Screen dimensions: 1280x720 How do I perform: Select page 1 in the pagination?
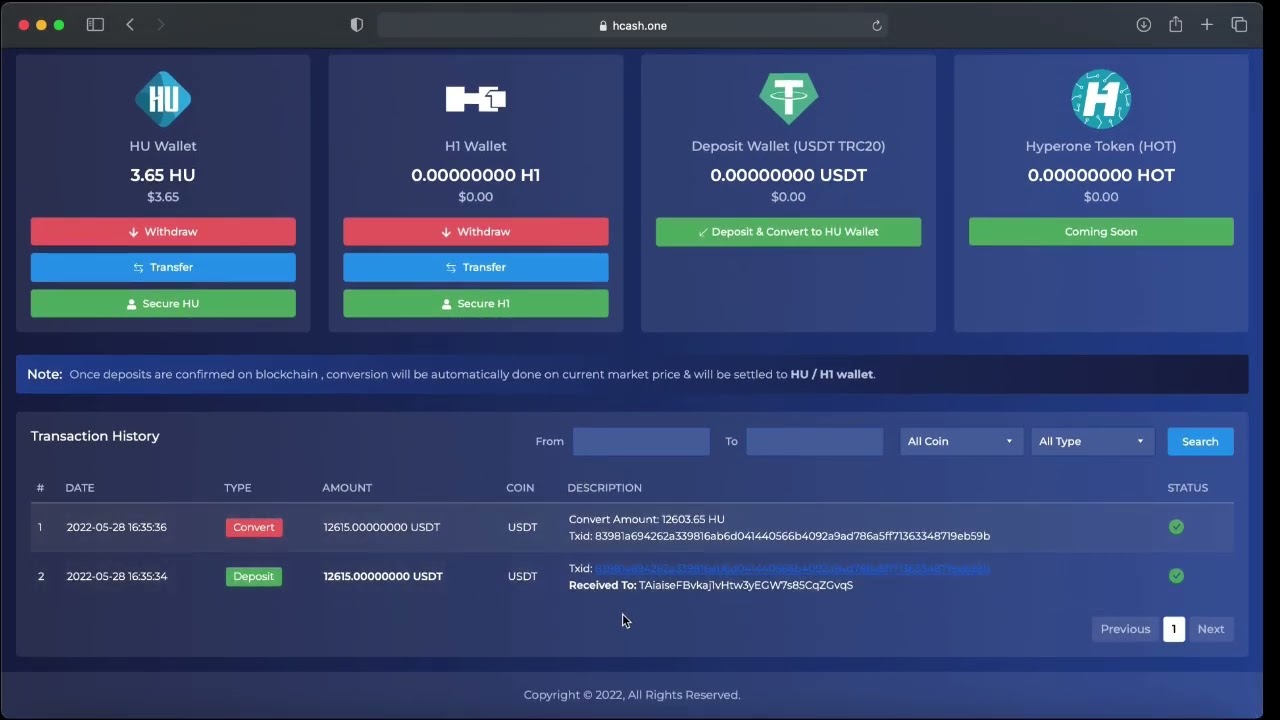pos(1174,629)
